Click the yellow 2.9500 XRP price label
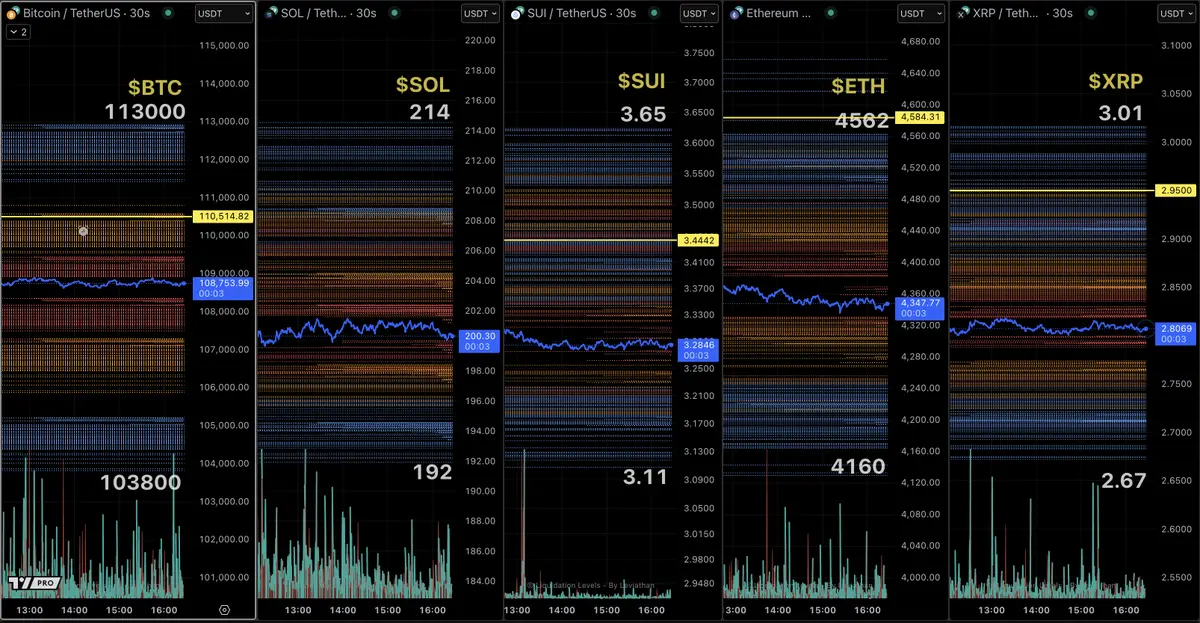Image resolution: width=1200 pixels, height=623 pixels. click(1177, 190)
